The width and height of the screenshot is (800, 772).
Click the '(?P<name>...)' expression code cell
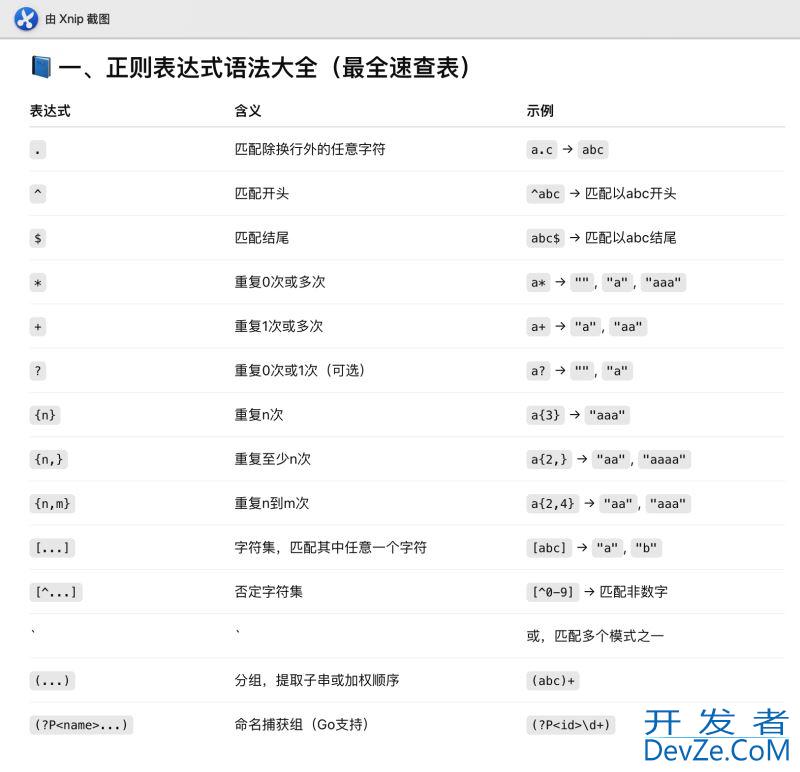81,725
